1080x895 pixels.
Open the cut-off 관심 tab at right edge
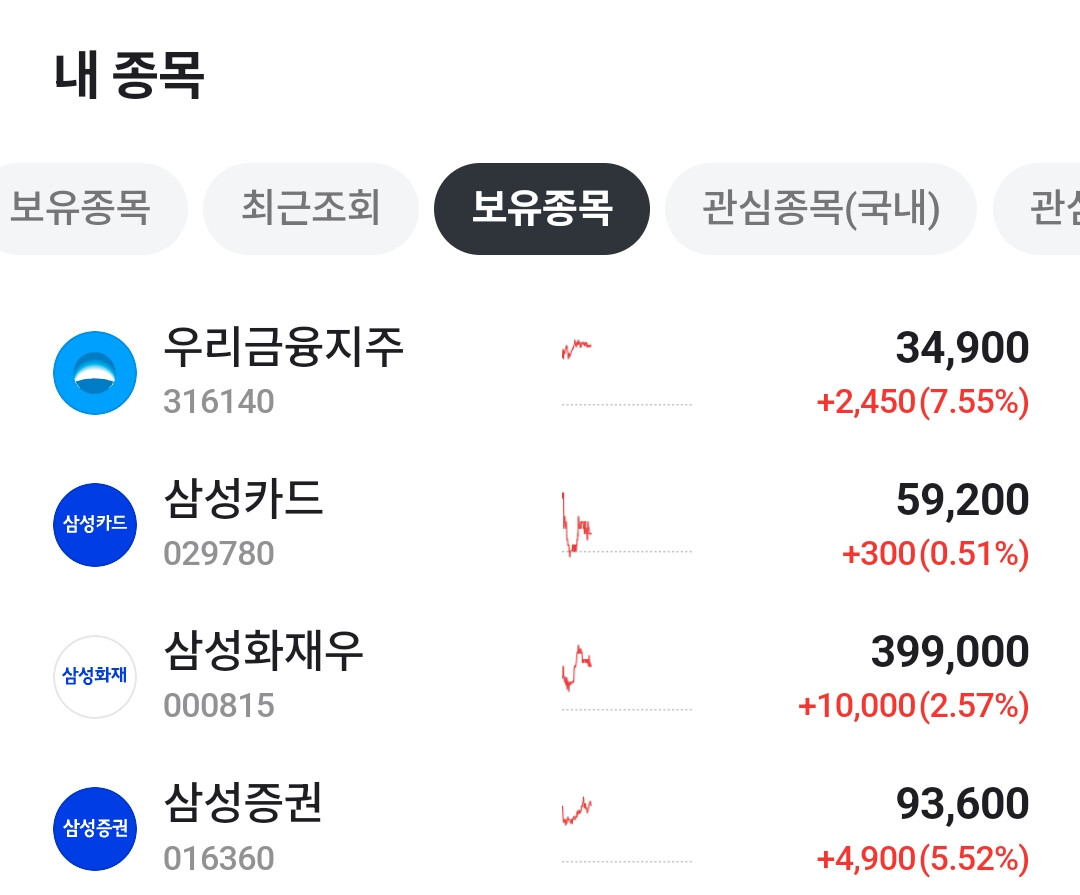tap(1037, 209)
